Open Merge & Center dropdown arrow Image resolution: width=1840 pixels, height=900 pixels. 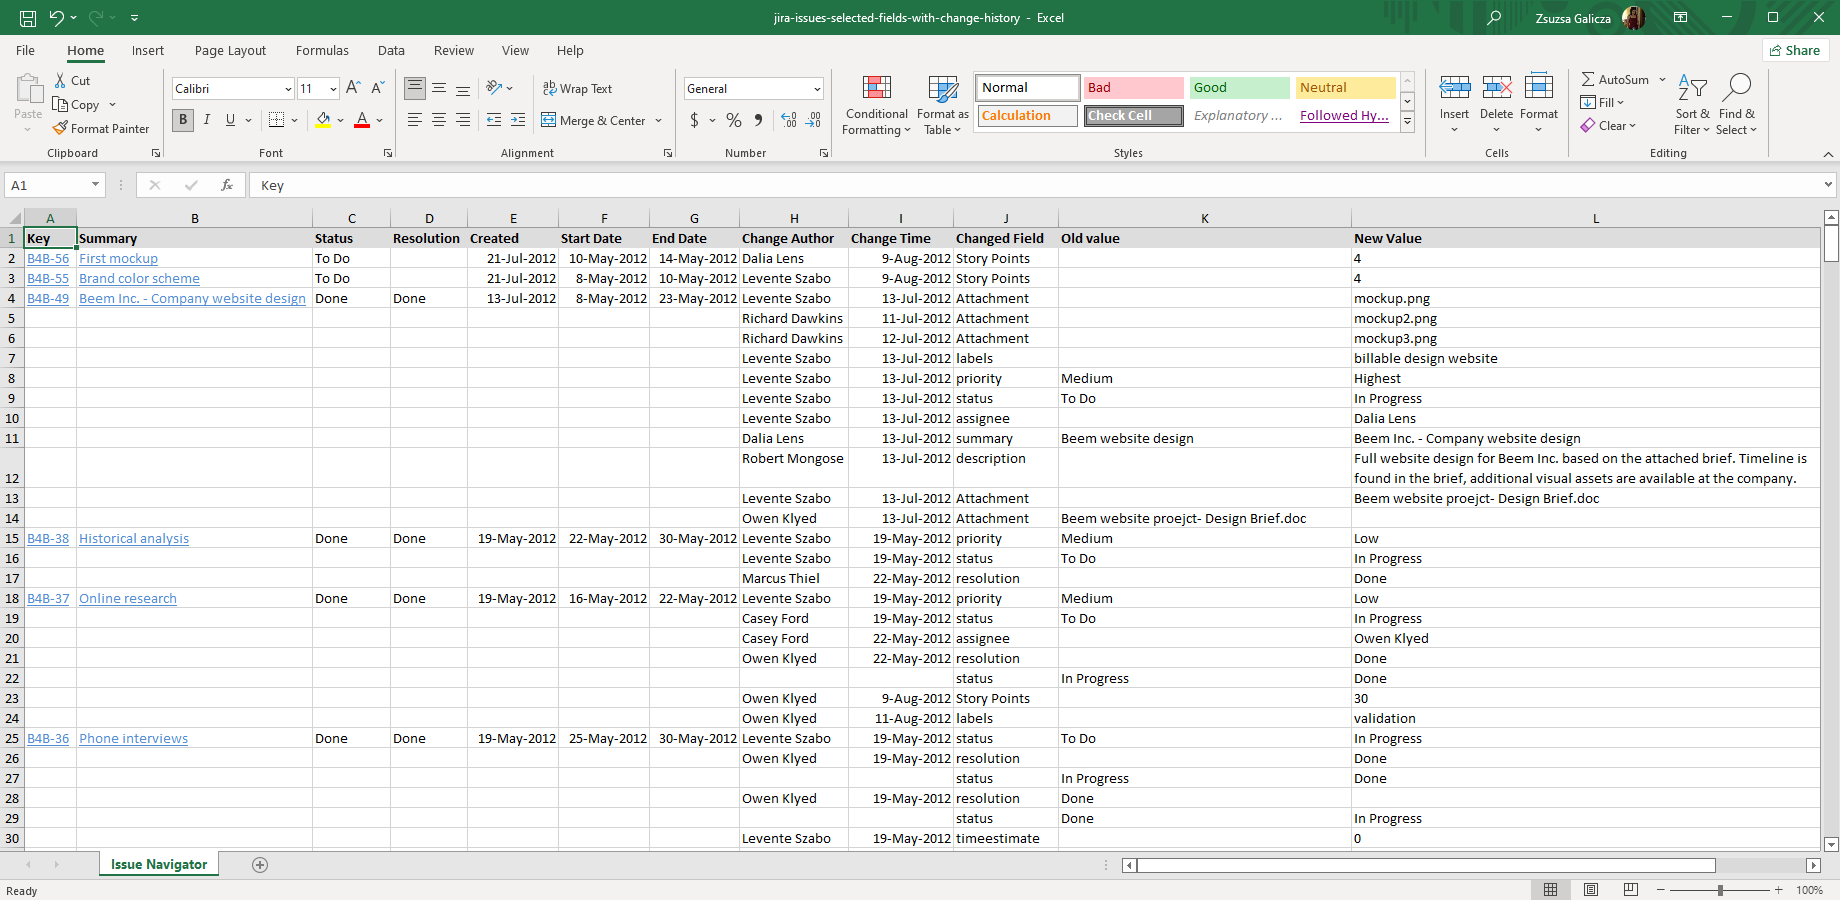(659, 120)
